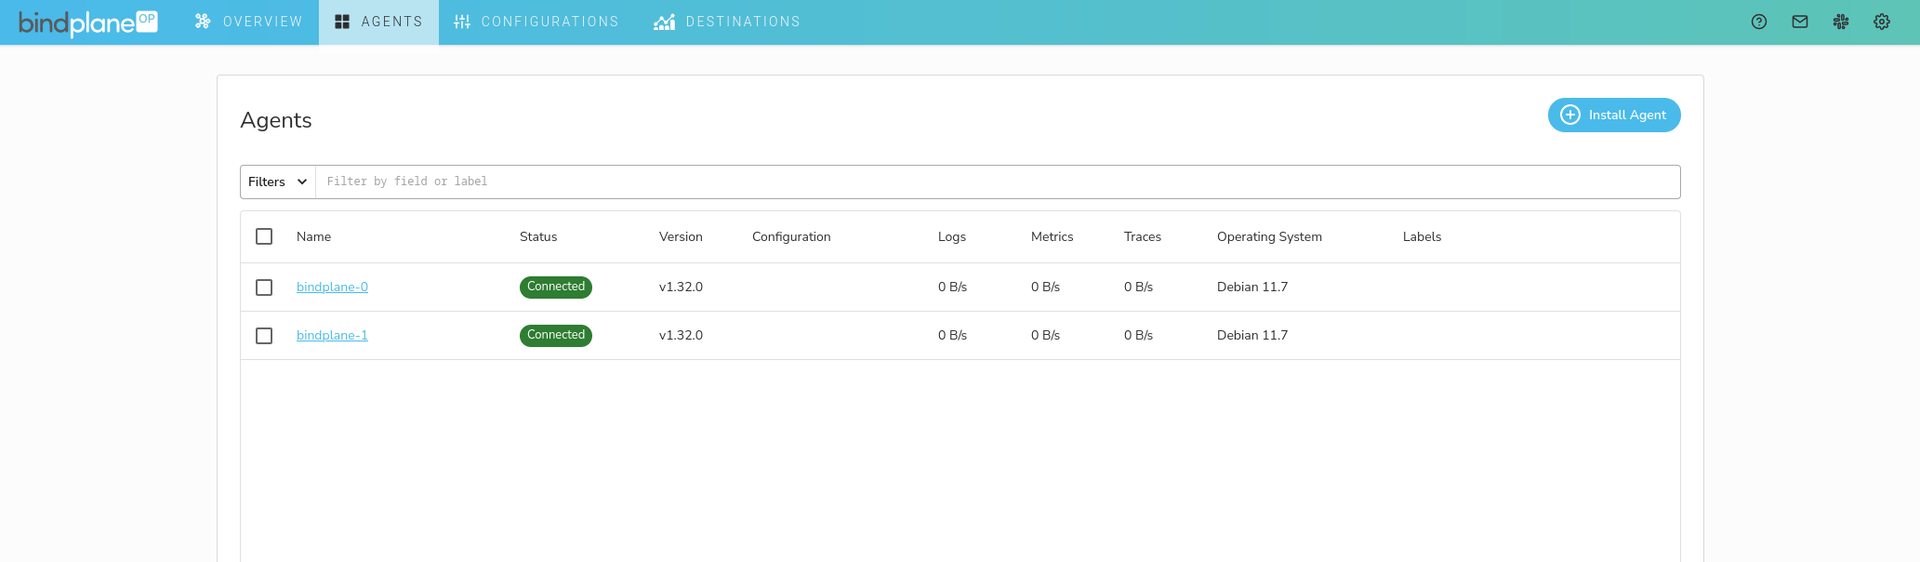The width and height of the screenshot is (1920, 562).
Task: Click the Configuration column header
Action: pyautogui.click(x=791, y=237)
